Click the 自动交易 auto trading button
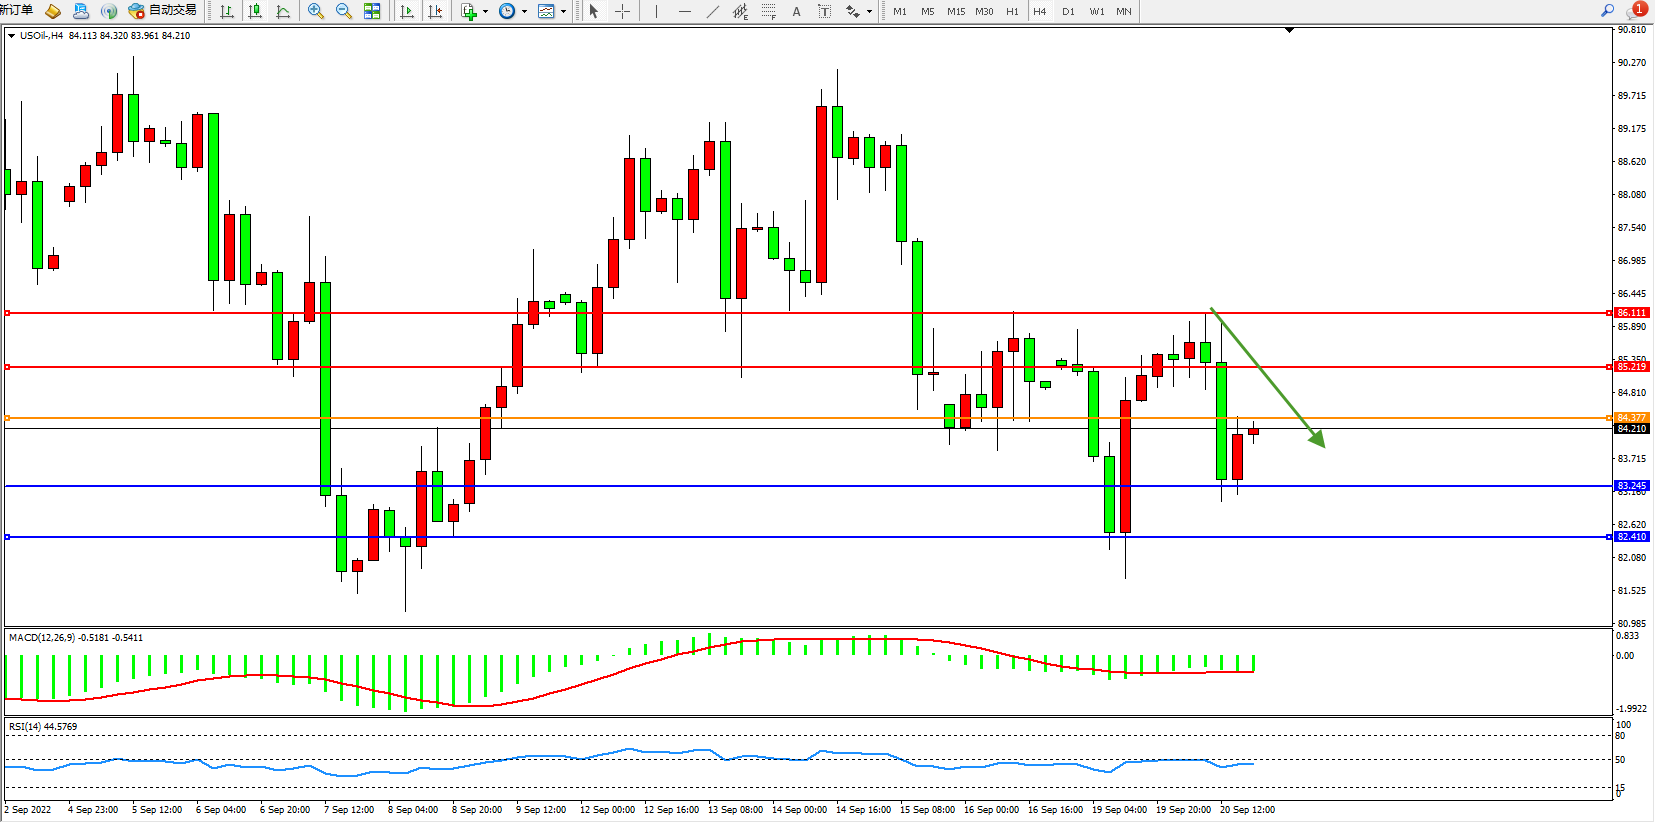The height and width of the screenshot is (823, 1655). click(163, 11)
